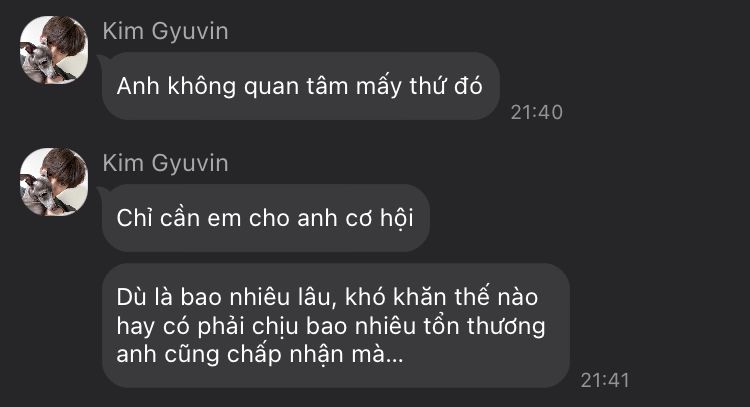Select the second Kim Gyuvin sender name
The image size is (750, 407).
coord(165,164)
